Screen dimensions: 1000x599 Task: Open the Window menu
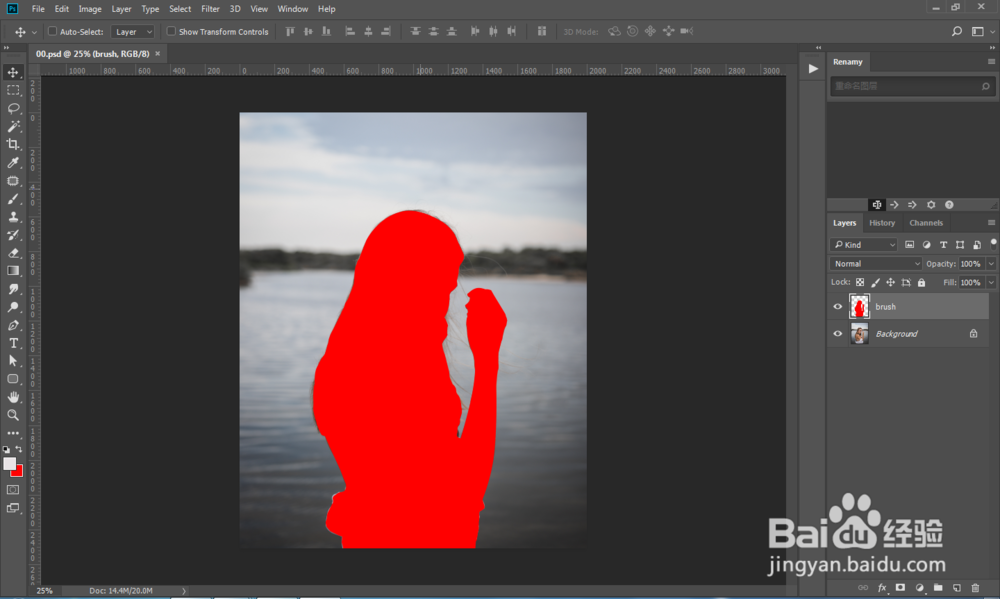pyautogui.click(x=293, y=9)
